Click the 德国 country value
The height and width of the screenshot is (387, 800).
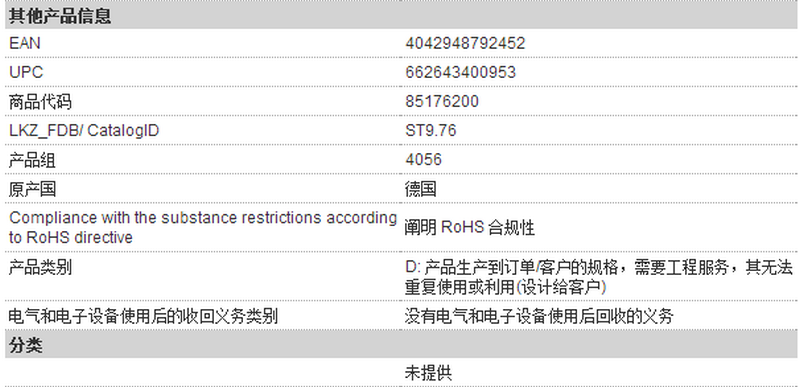pos(421,189)
